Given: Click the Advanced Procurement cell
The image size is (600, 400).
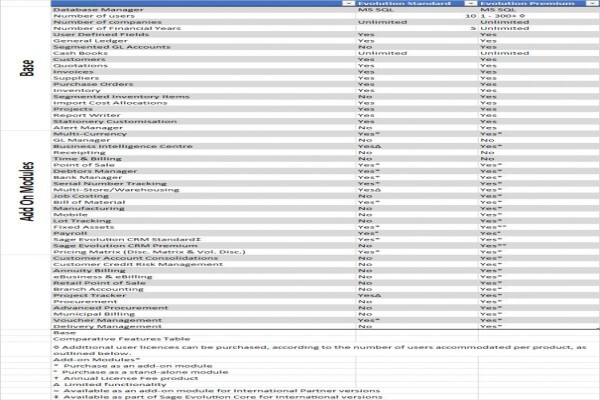Looking at the screenshot, I should (x=203, y=308).
